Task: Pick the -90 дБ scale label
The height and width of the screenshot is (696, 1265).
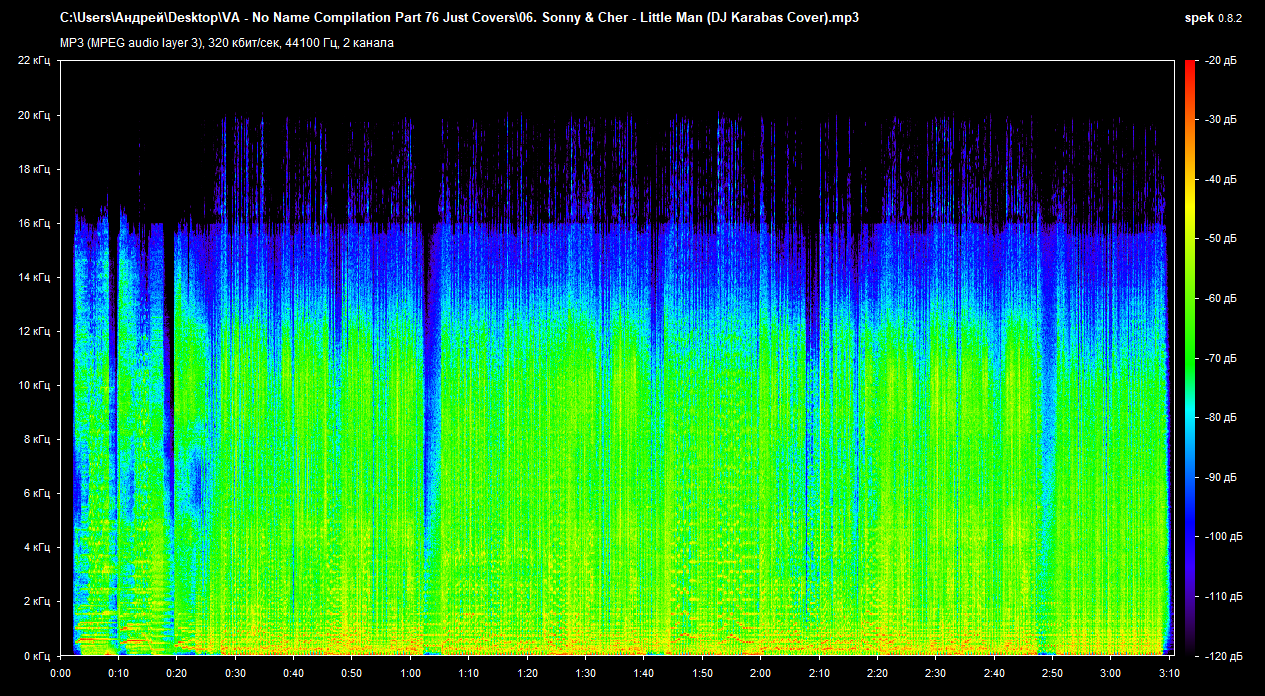Action: [1222, 477]
